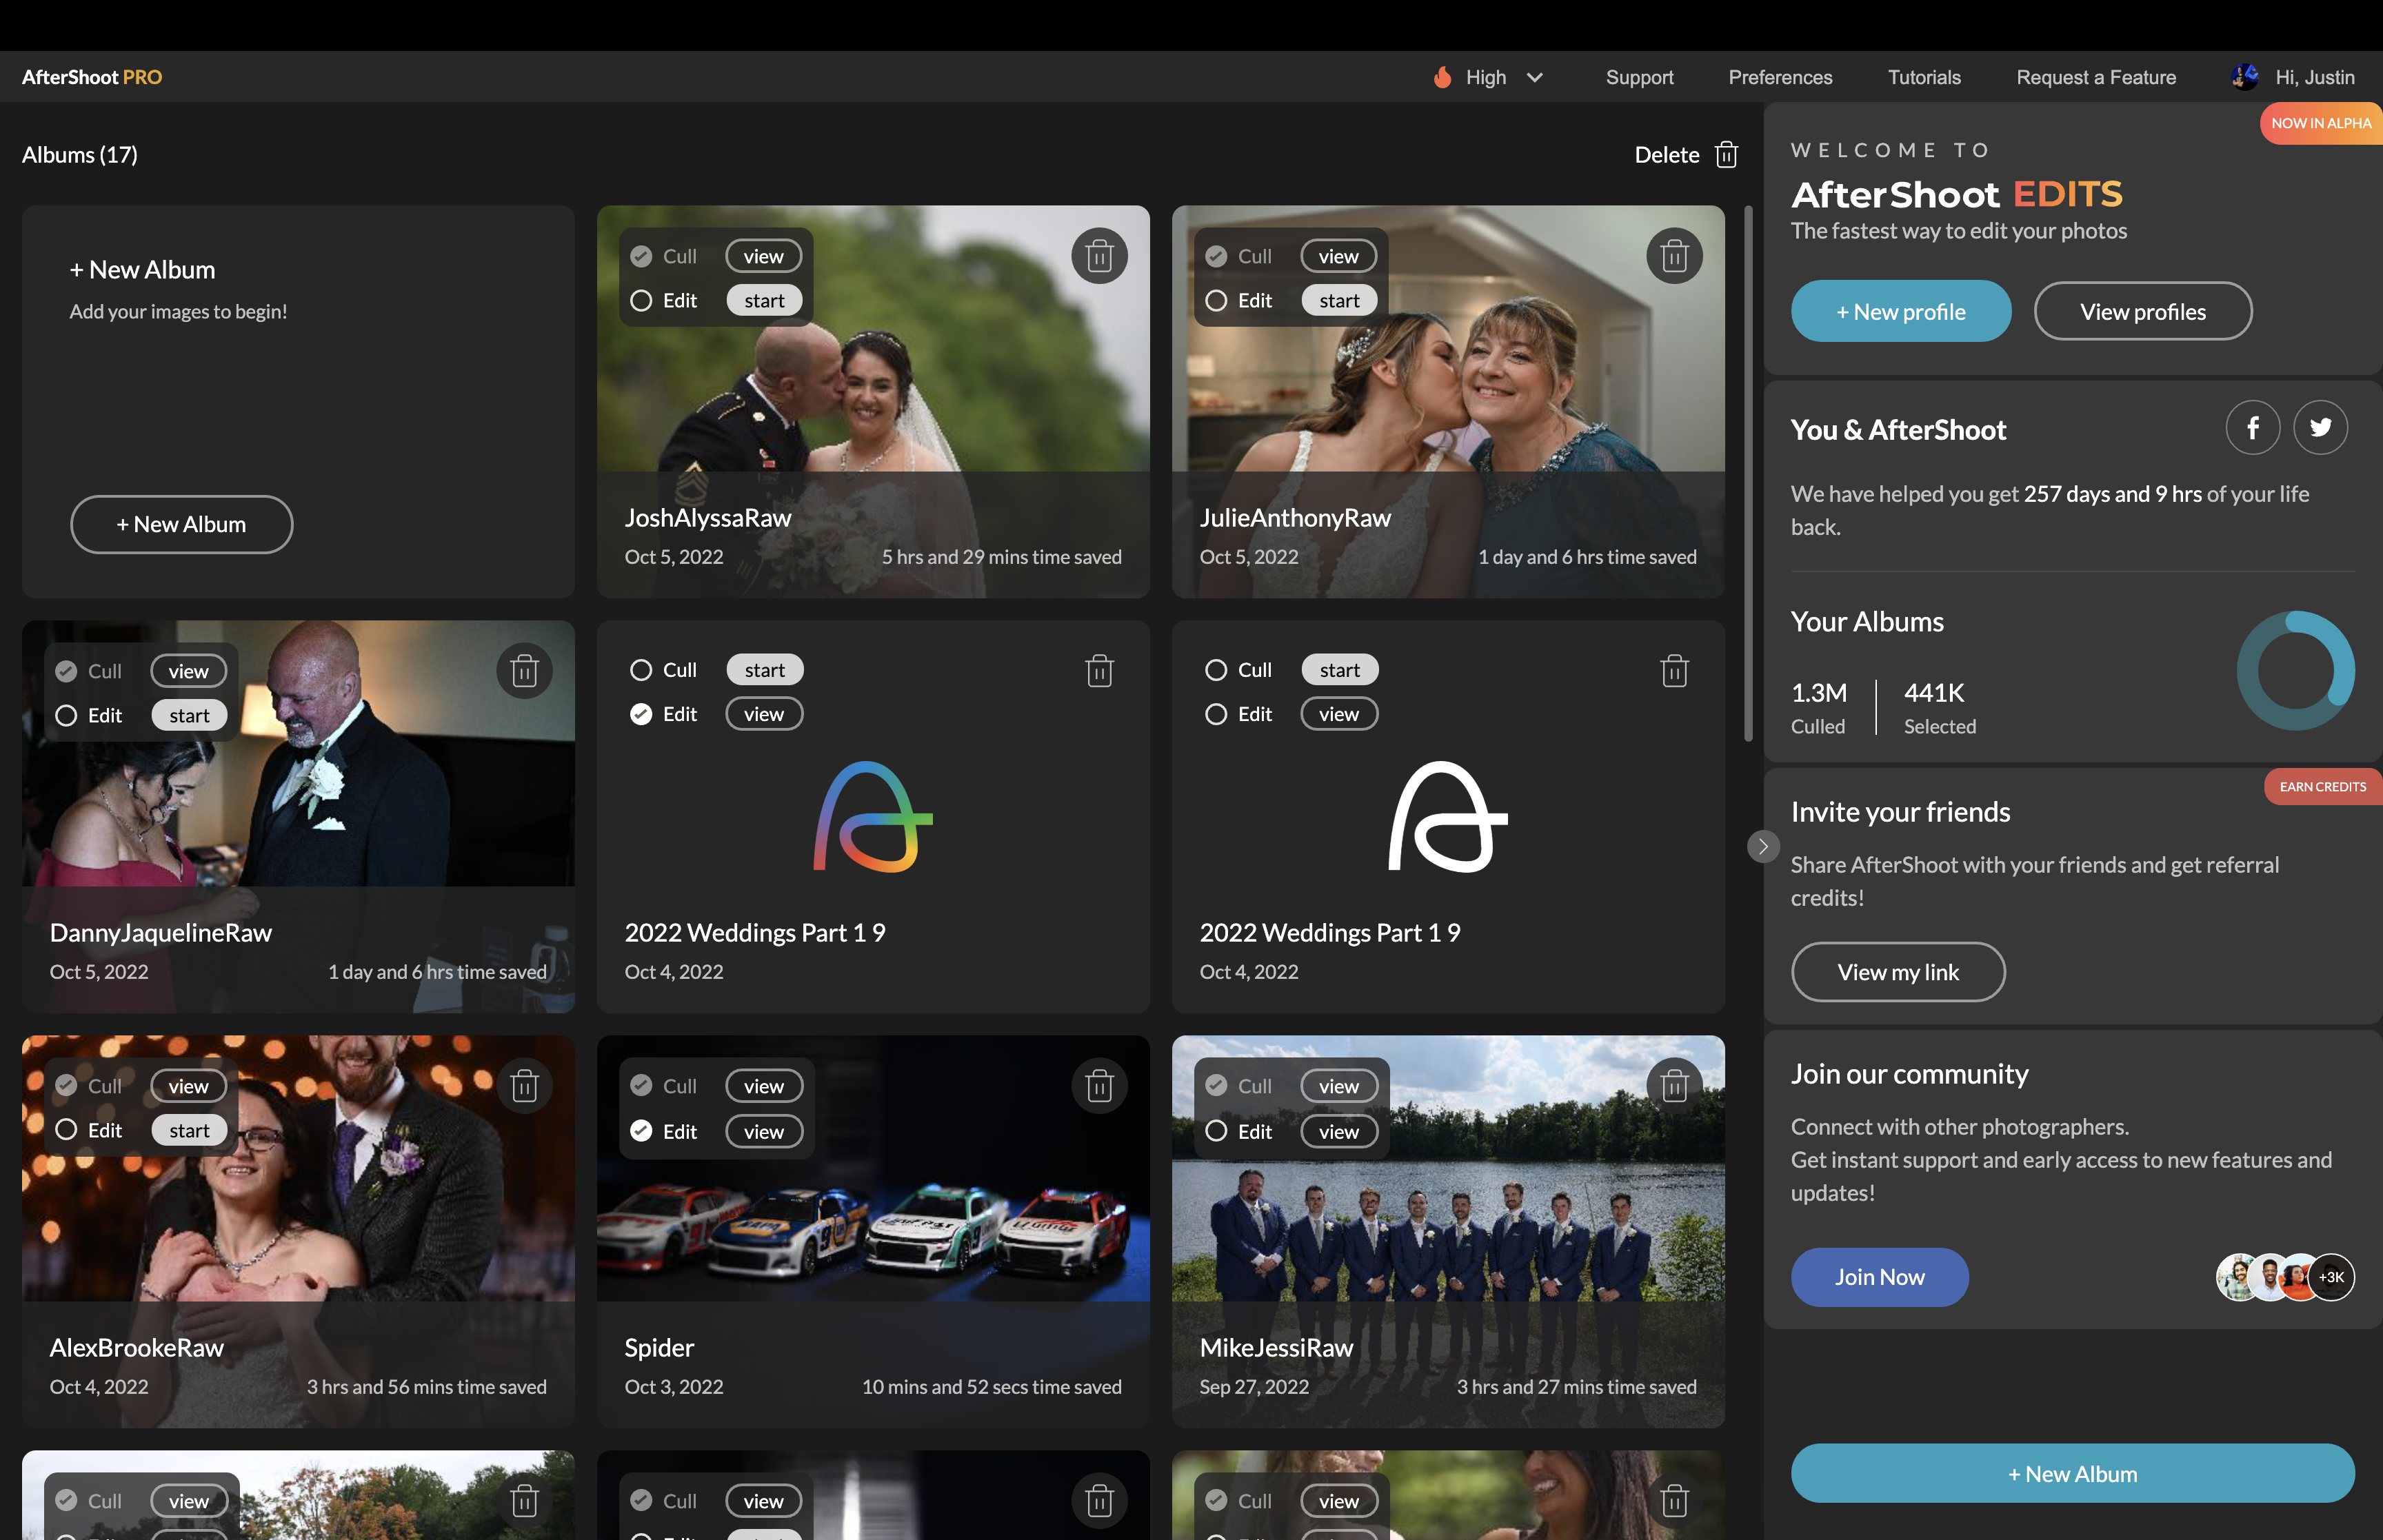This screenshot has width=2383, height=1540.
Task: Open Tutorials from the top bar
Action: coord(1924,77)
